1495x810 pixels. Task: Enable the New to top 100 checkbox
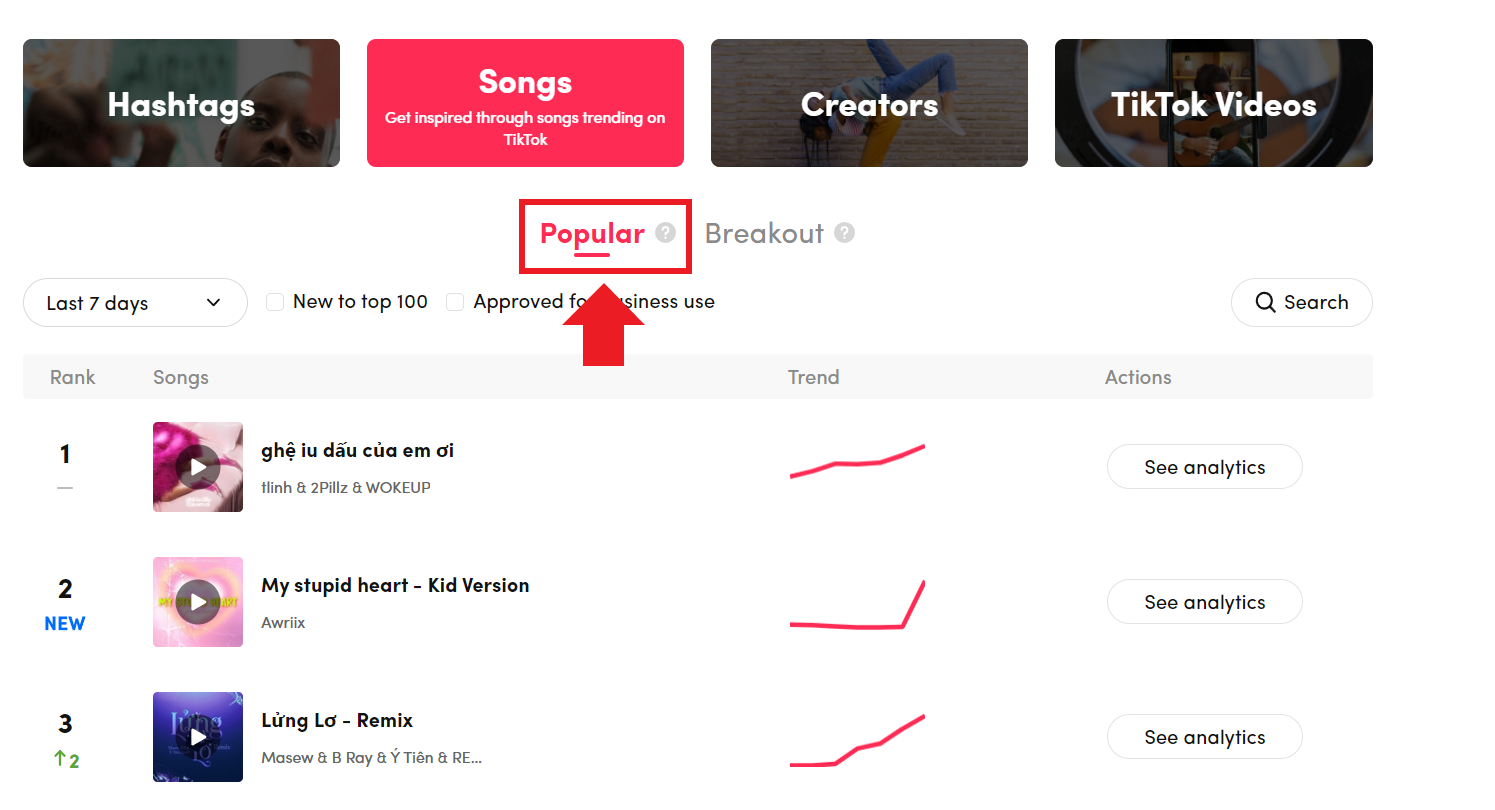pyautogui.click(x=275, y=302)
